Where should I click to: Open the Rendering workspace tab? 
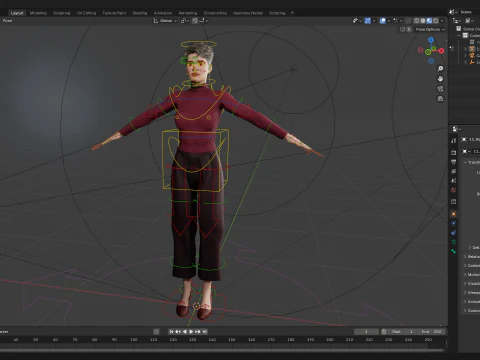click(x=188, y=13)
